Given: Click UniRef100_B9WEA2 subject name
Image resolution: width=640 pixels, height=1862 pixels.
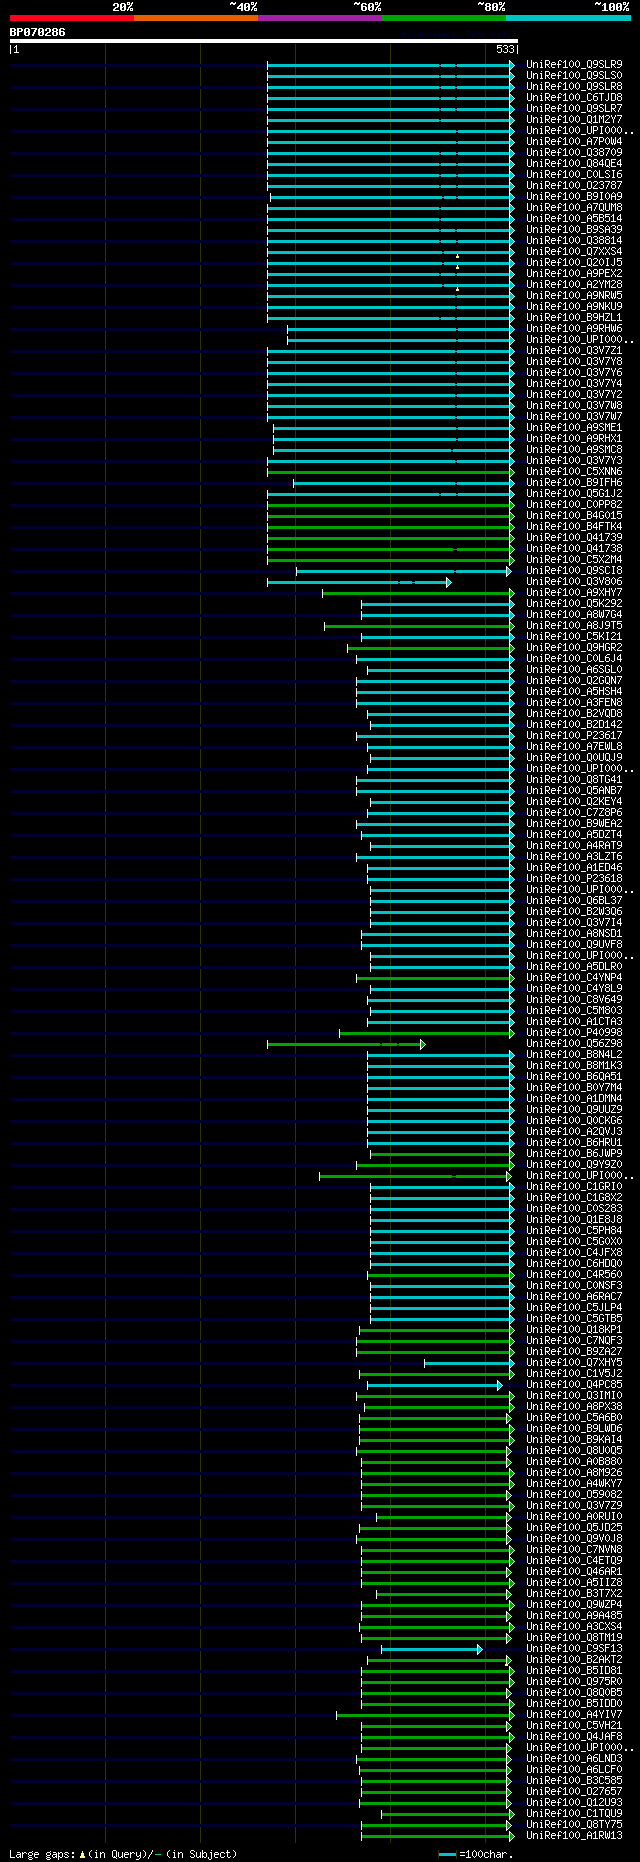Looking at the screenshot, I should 574,824.
